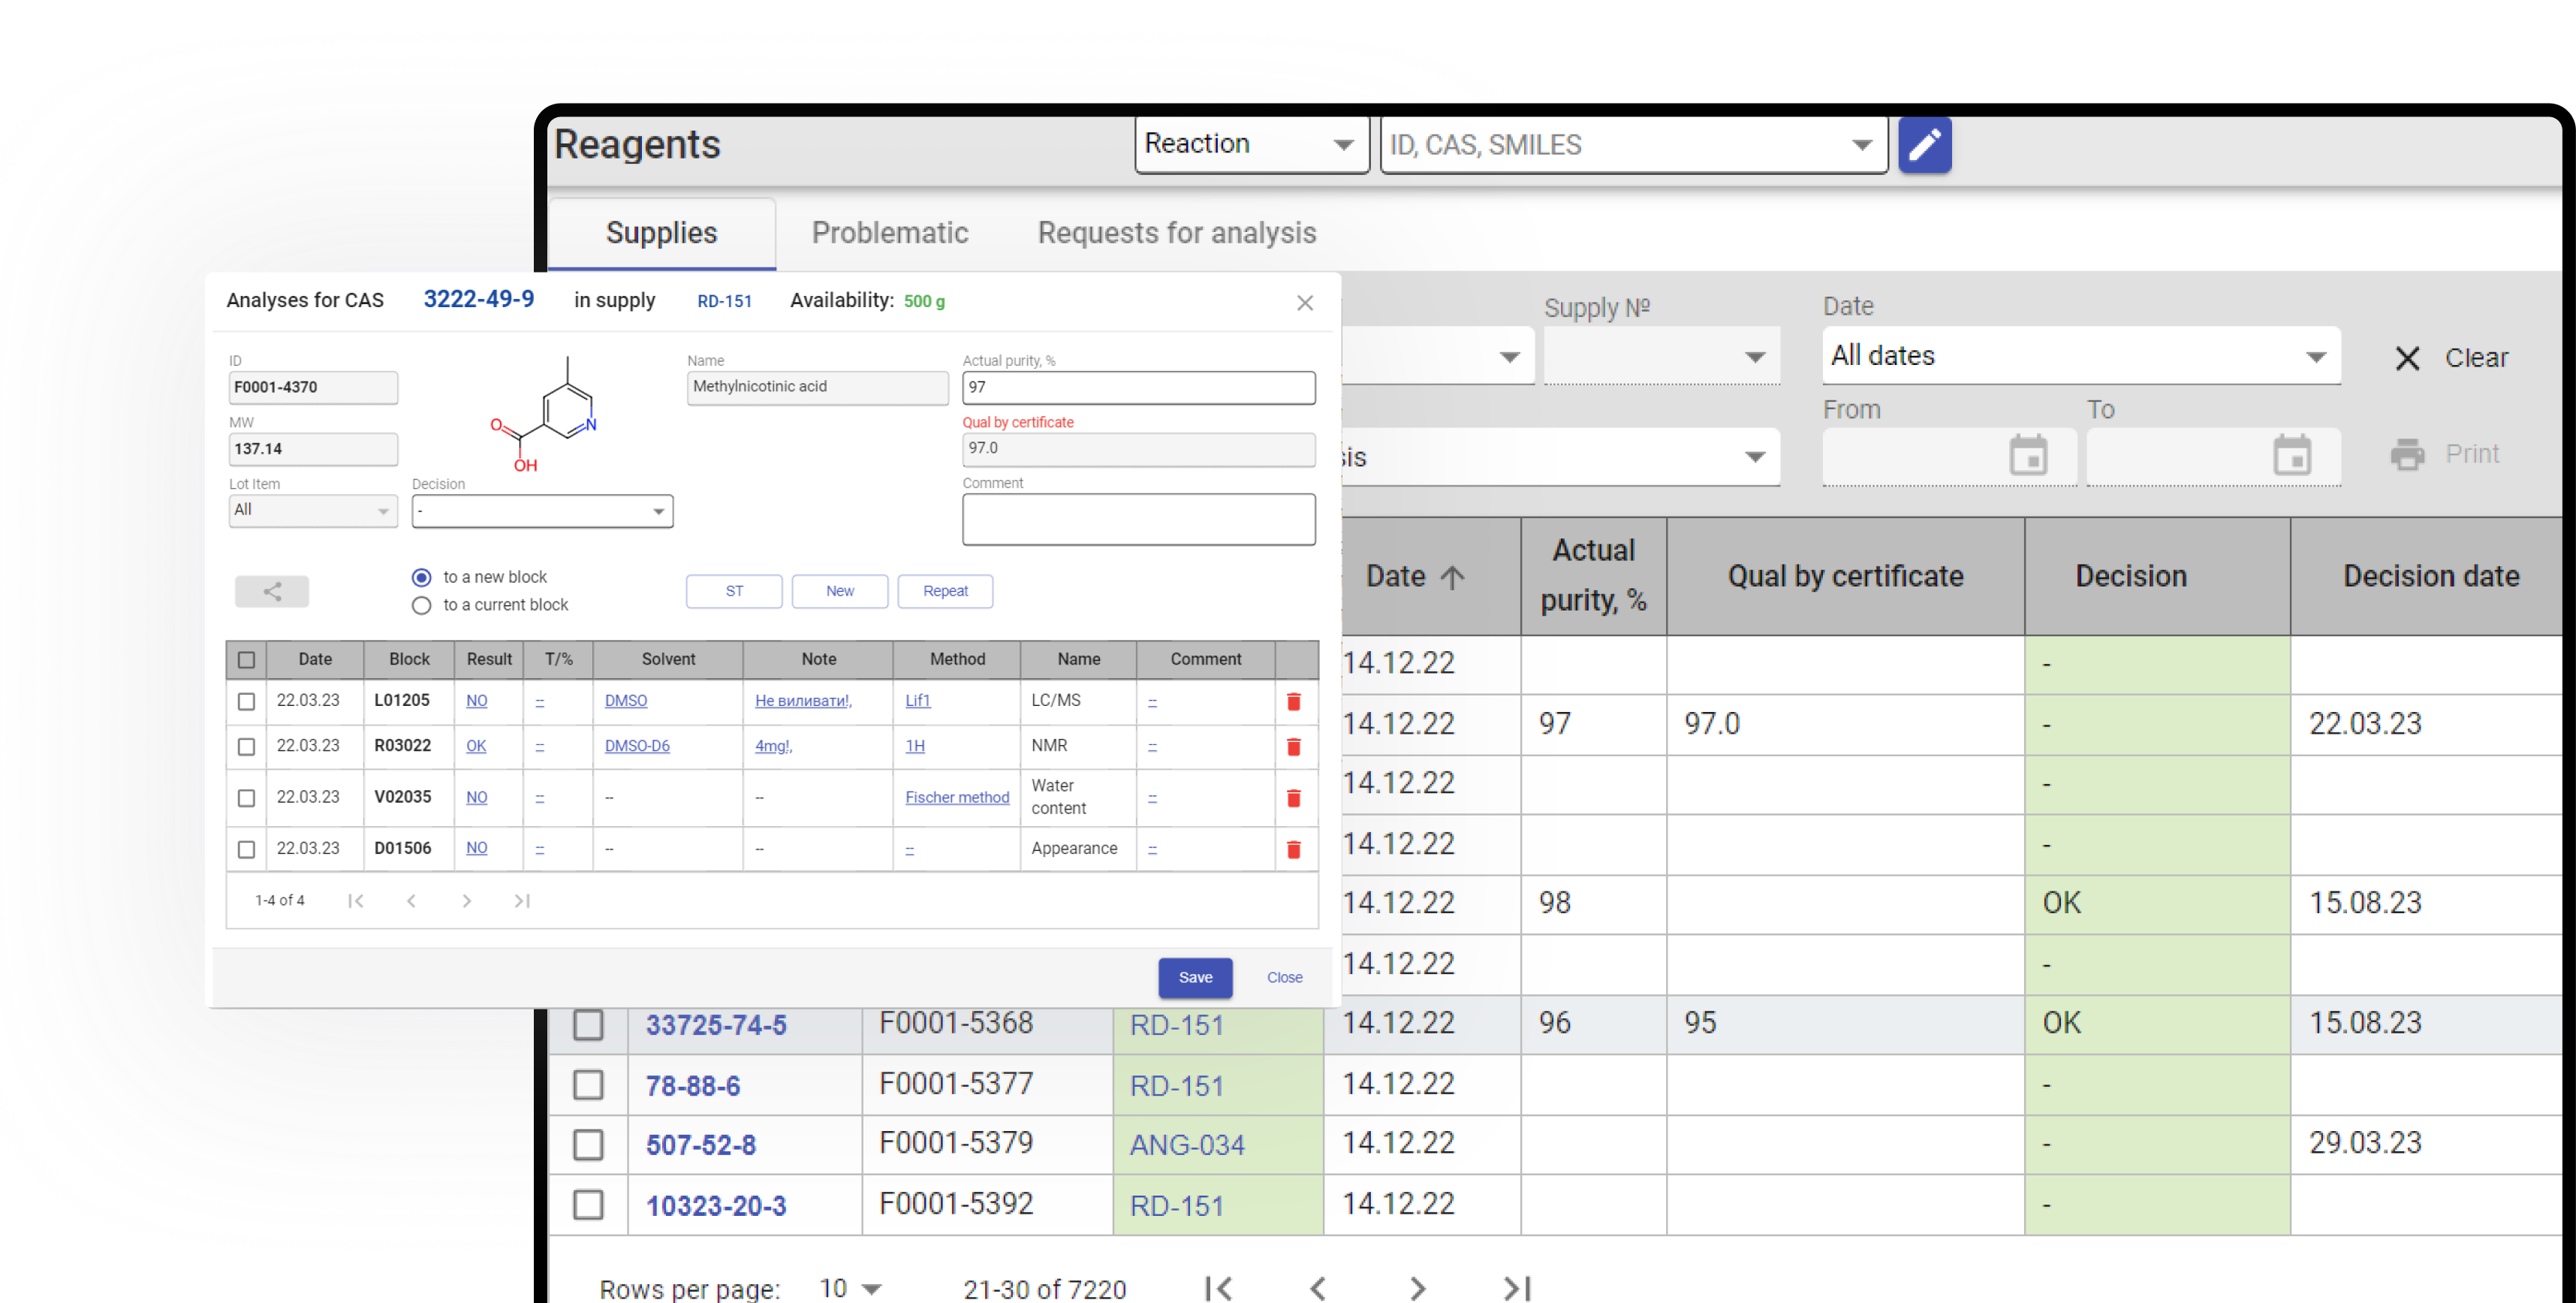Select 'to a current block' radio option
2576x1303 pixels.
[x=422, y=605]
